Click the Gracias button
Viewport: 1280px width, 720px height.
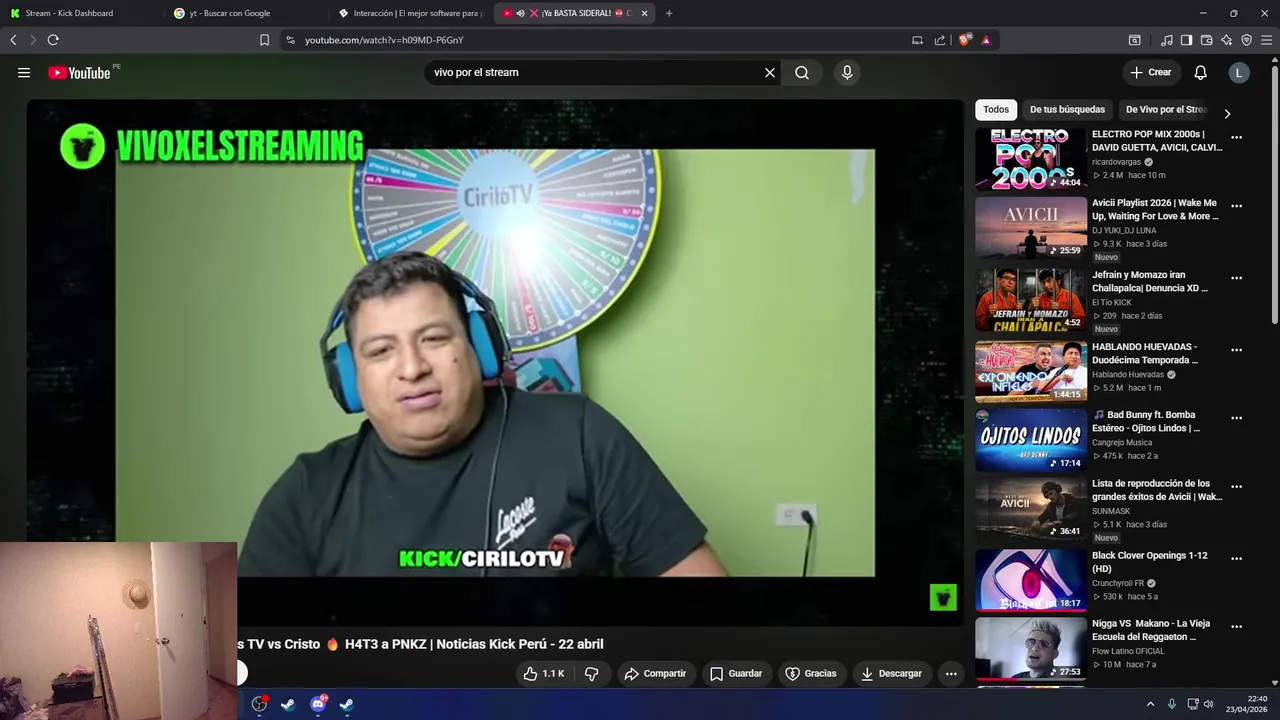pos(811,674)
